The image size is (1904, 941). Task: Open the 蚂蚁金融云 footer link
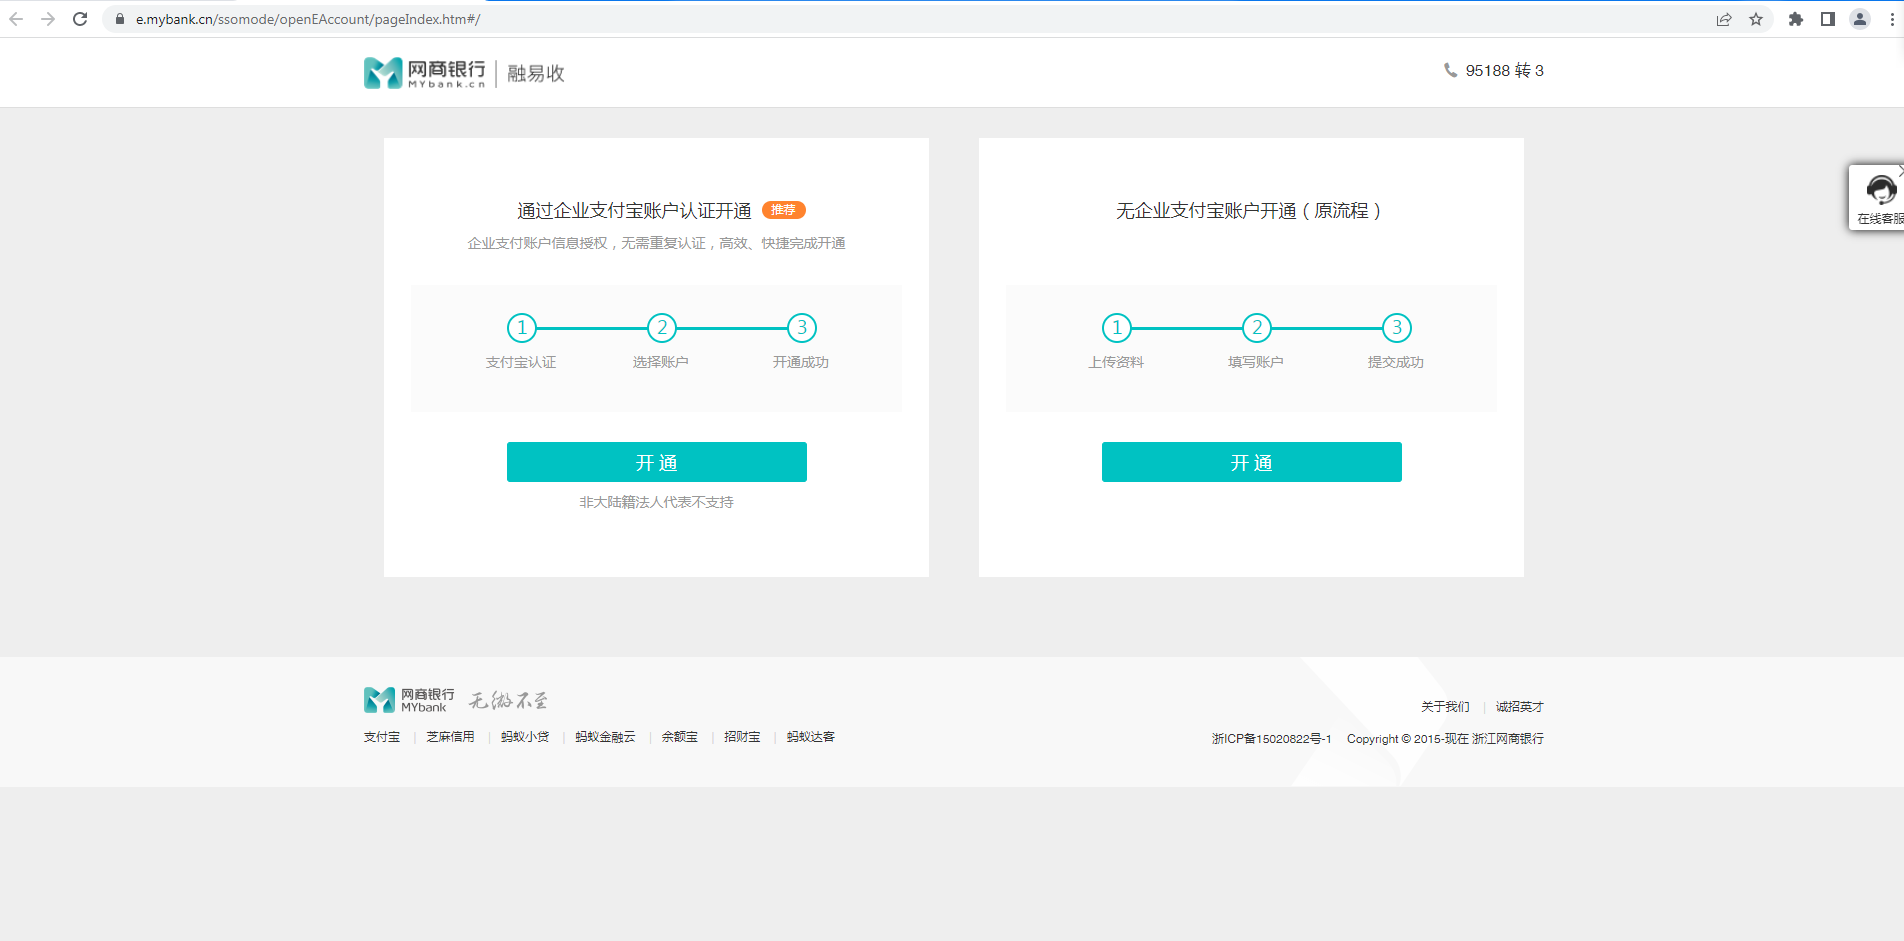605,737
